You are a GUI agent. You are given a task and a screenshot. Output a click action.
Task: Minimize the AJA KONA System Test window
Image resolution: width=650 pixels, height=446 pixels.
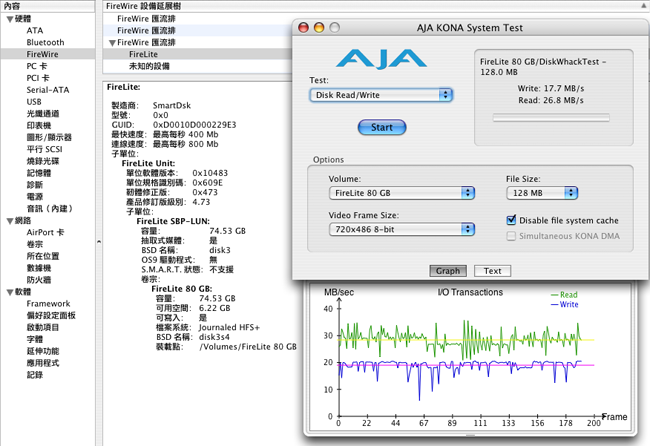click(x=319, y=28)
